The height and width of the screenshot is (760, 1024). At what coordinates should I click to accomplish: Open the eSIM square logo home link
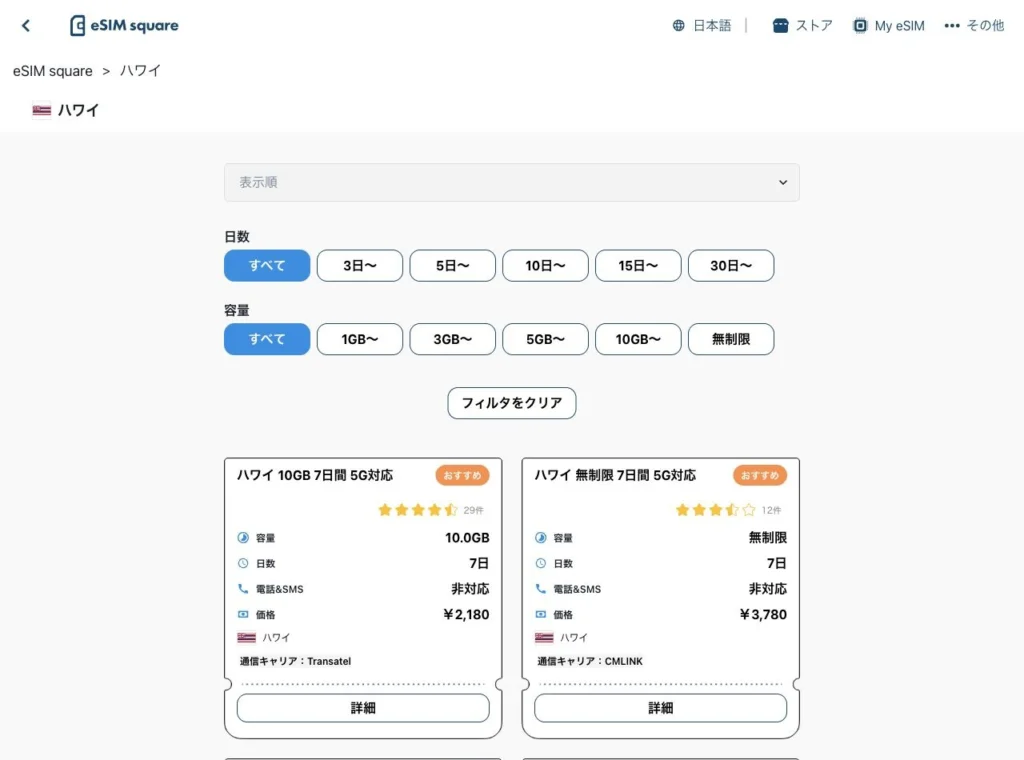point(124,25)
